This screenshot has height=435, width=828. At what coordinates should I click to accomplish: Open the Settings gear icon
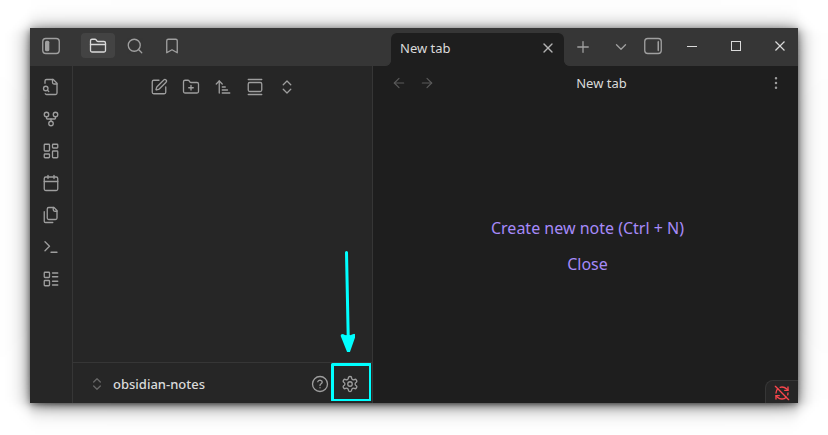pos(350,384)
